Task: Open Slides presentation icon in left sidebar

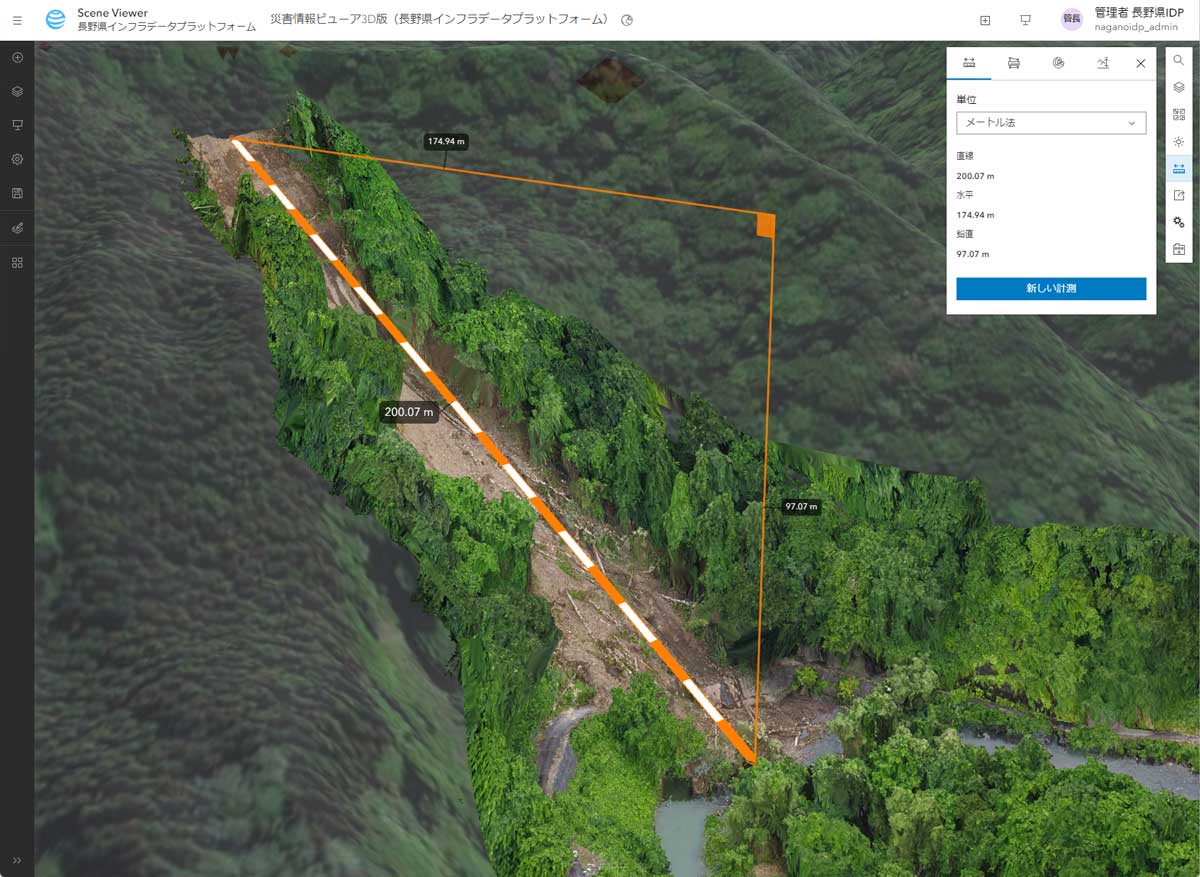Action: 17,125
